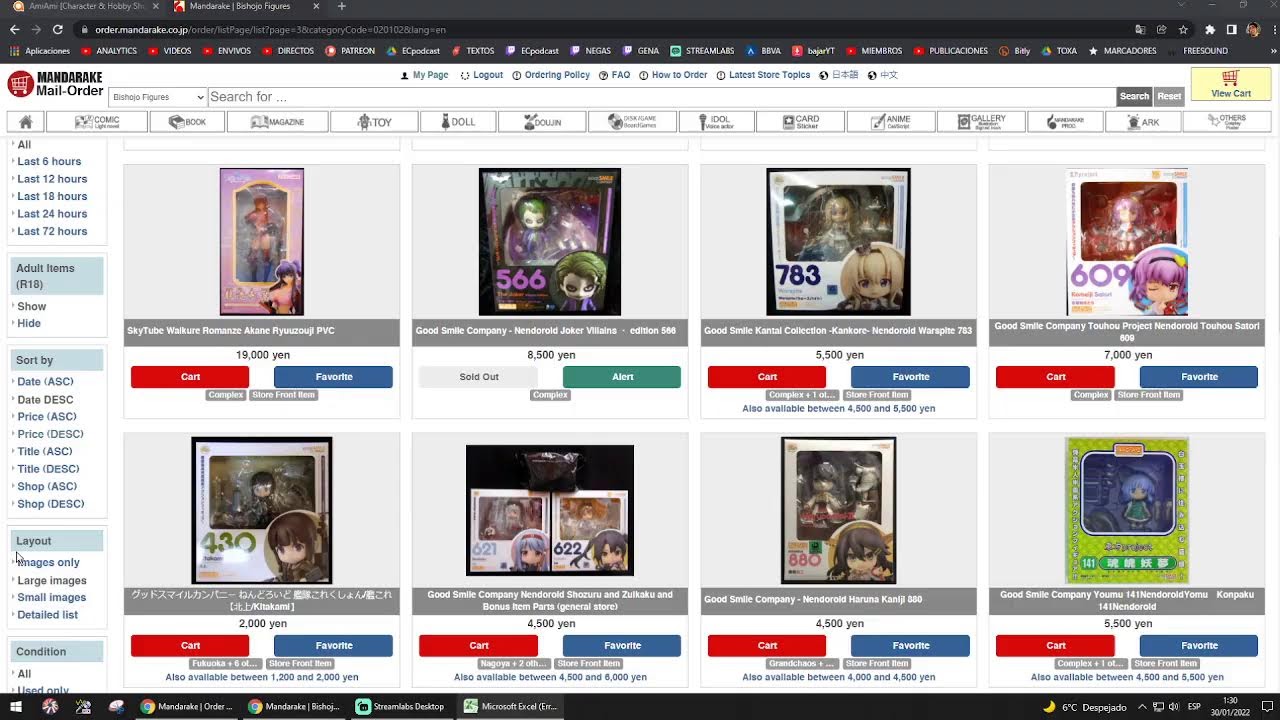Viewport: 1280px width, 720px height.
Task: Open the Mandarake Prod. category
Action: [x=1065, y=122]
